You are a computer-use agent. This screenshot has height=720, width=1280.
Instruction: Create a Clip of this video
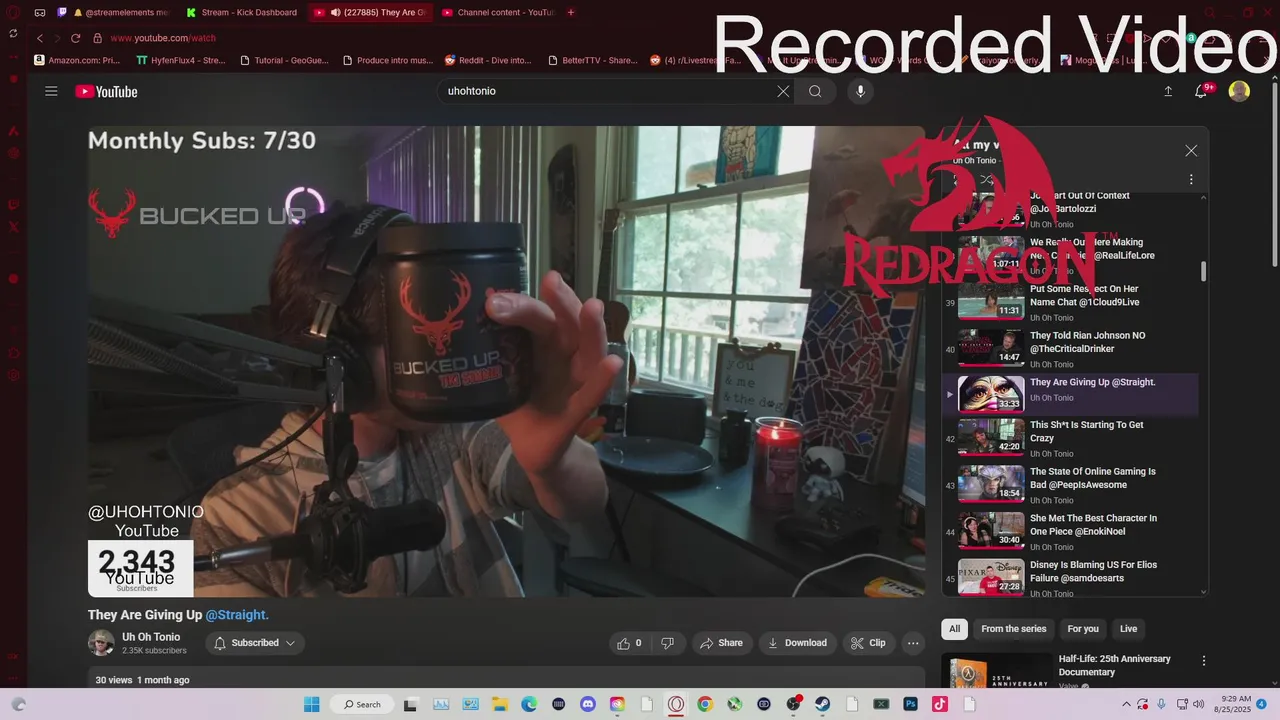868,643
